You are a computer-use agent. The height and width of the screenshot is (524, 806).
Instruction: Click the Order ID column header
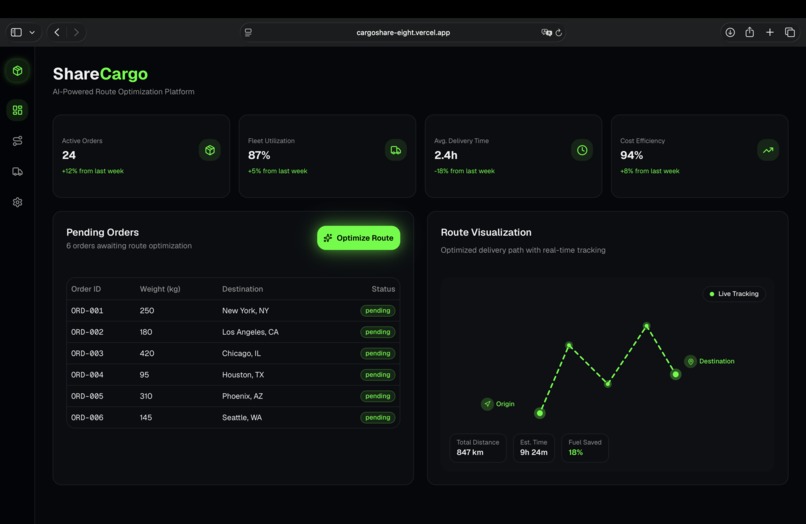coord(86,289)
